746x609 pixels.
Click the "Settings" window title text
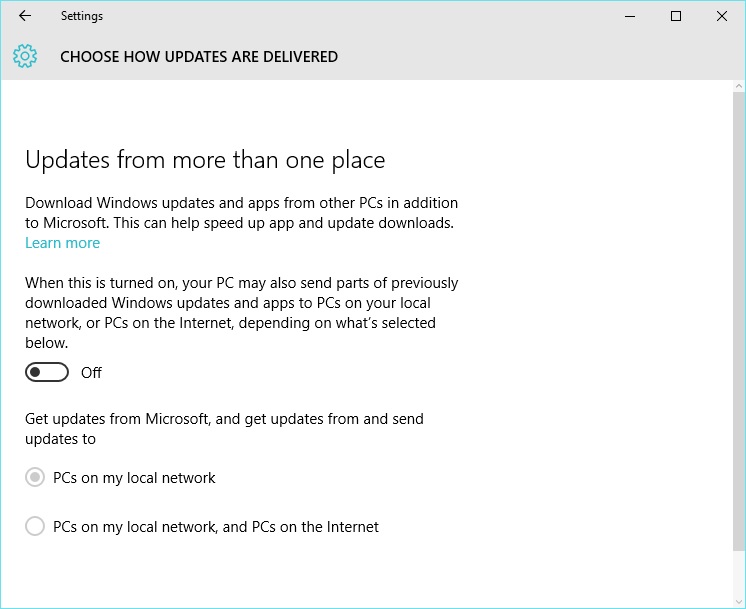(81, 16)
